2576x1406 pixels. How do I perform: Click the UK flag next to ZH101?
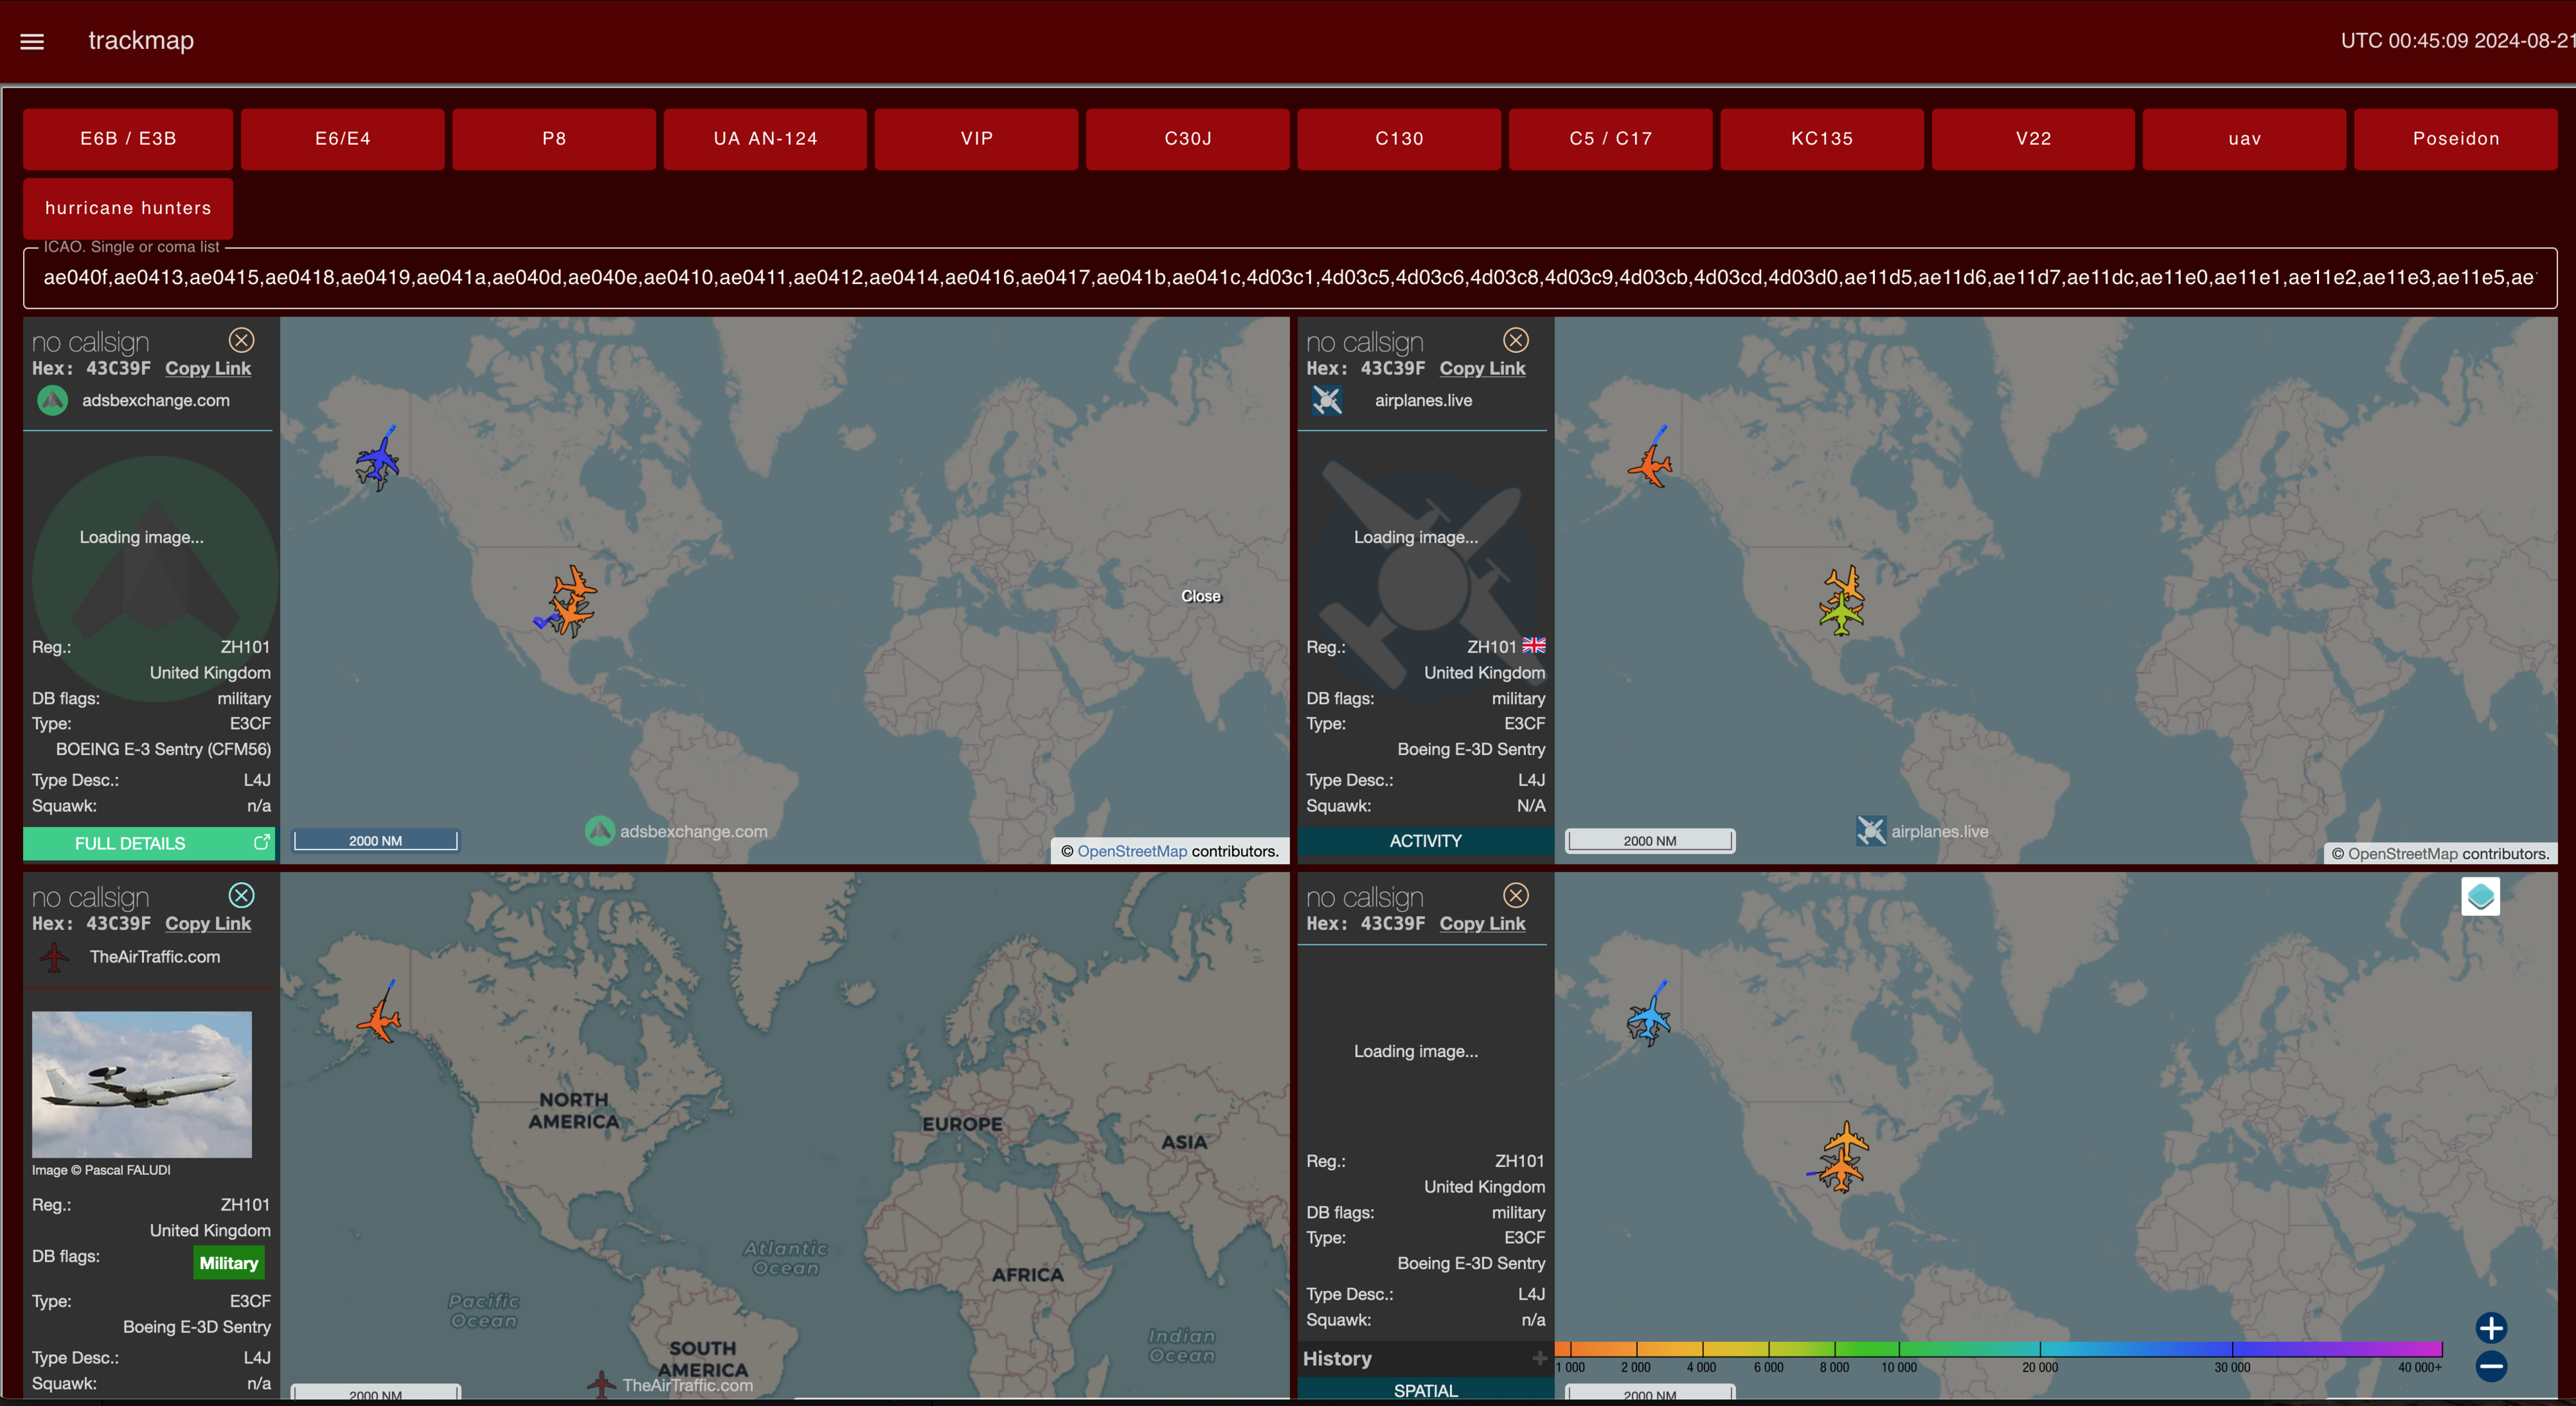click(x=1533, y=646)
